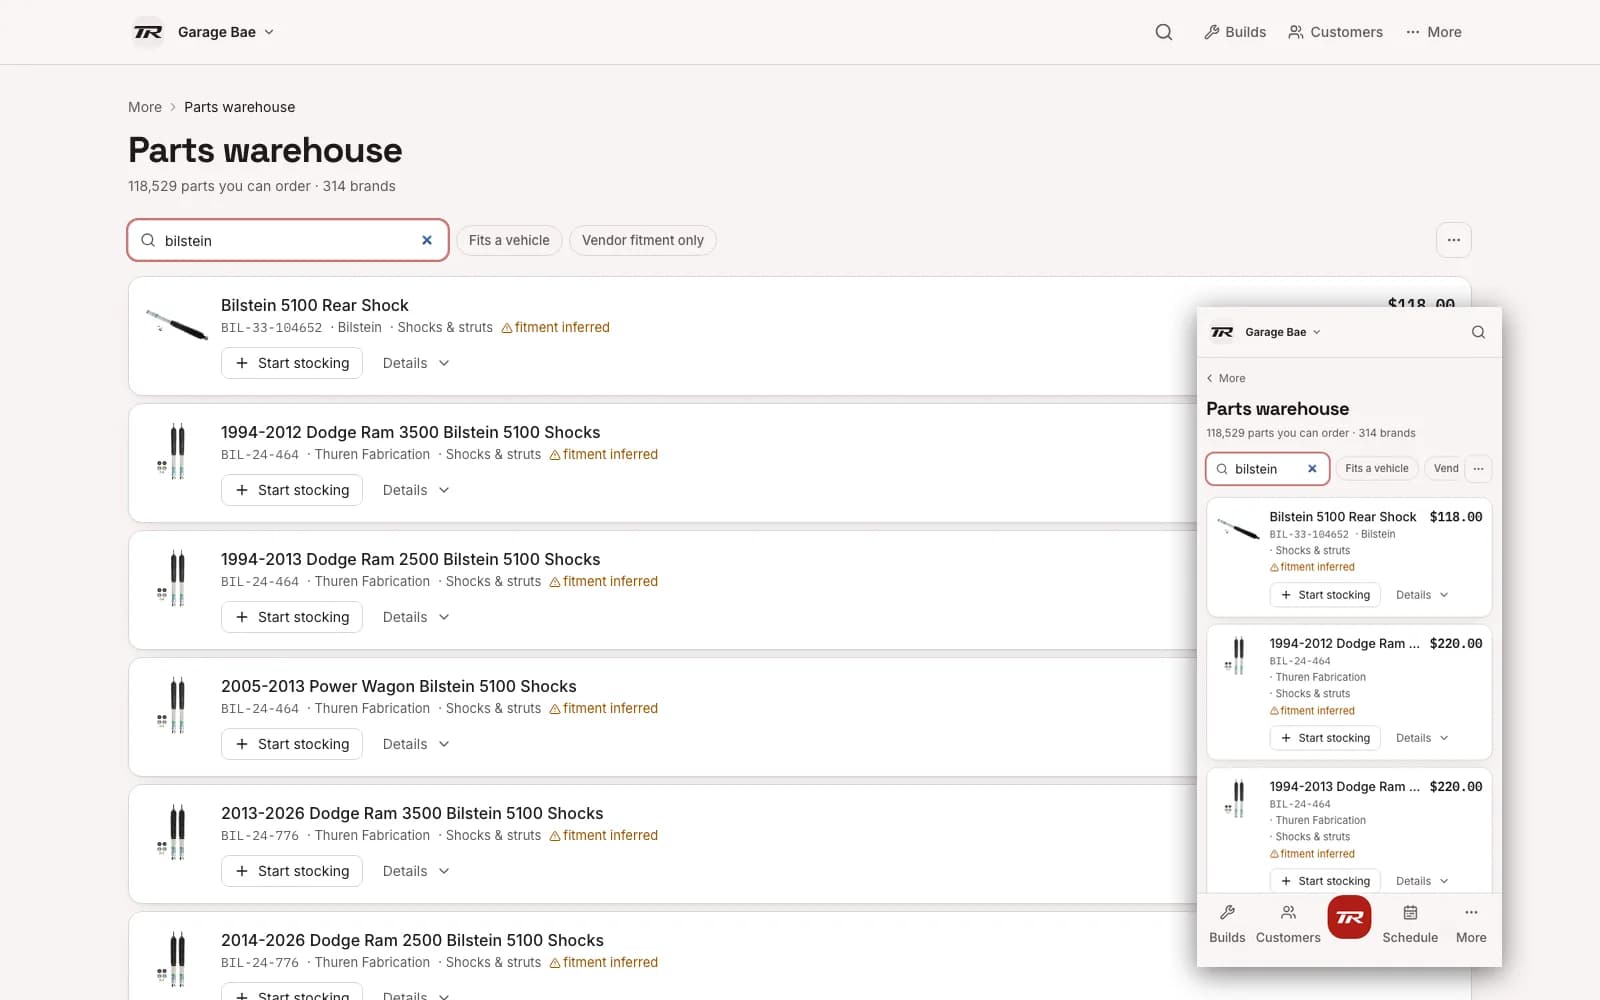1600x1000 pixels.
Task: Open the Garage Bae shop dropdown in main header
Action: coord(226,32)
